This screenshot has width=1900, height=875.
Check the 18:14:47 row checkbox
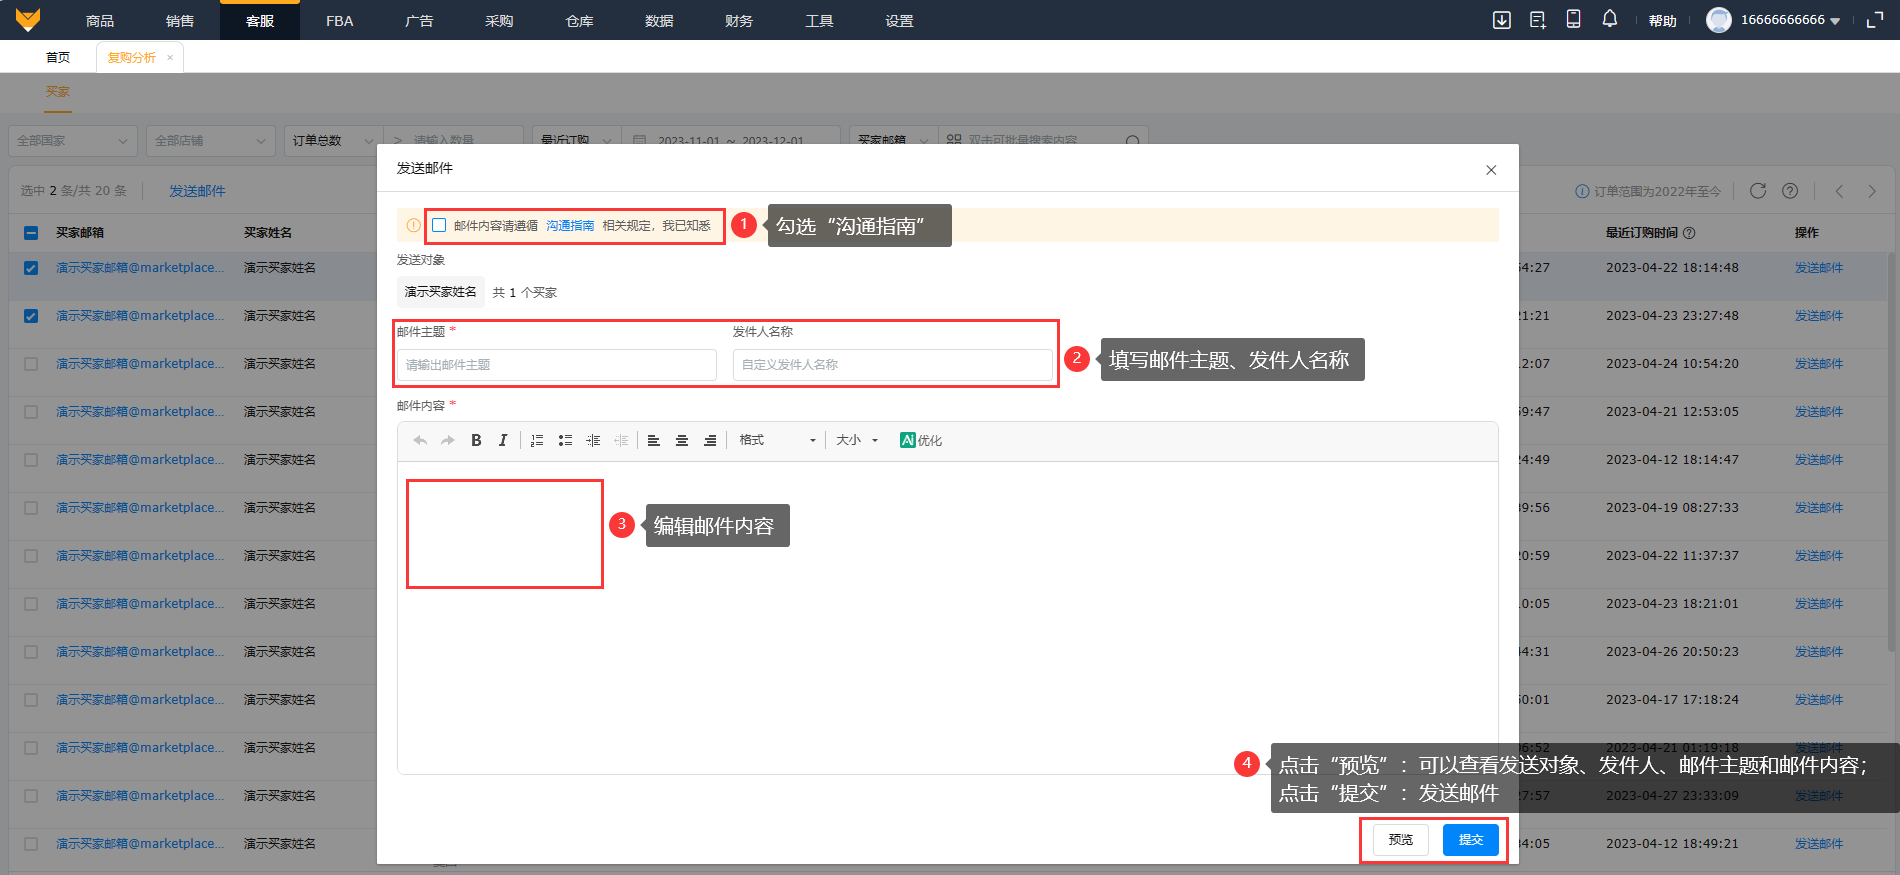click(31, 460)
